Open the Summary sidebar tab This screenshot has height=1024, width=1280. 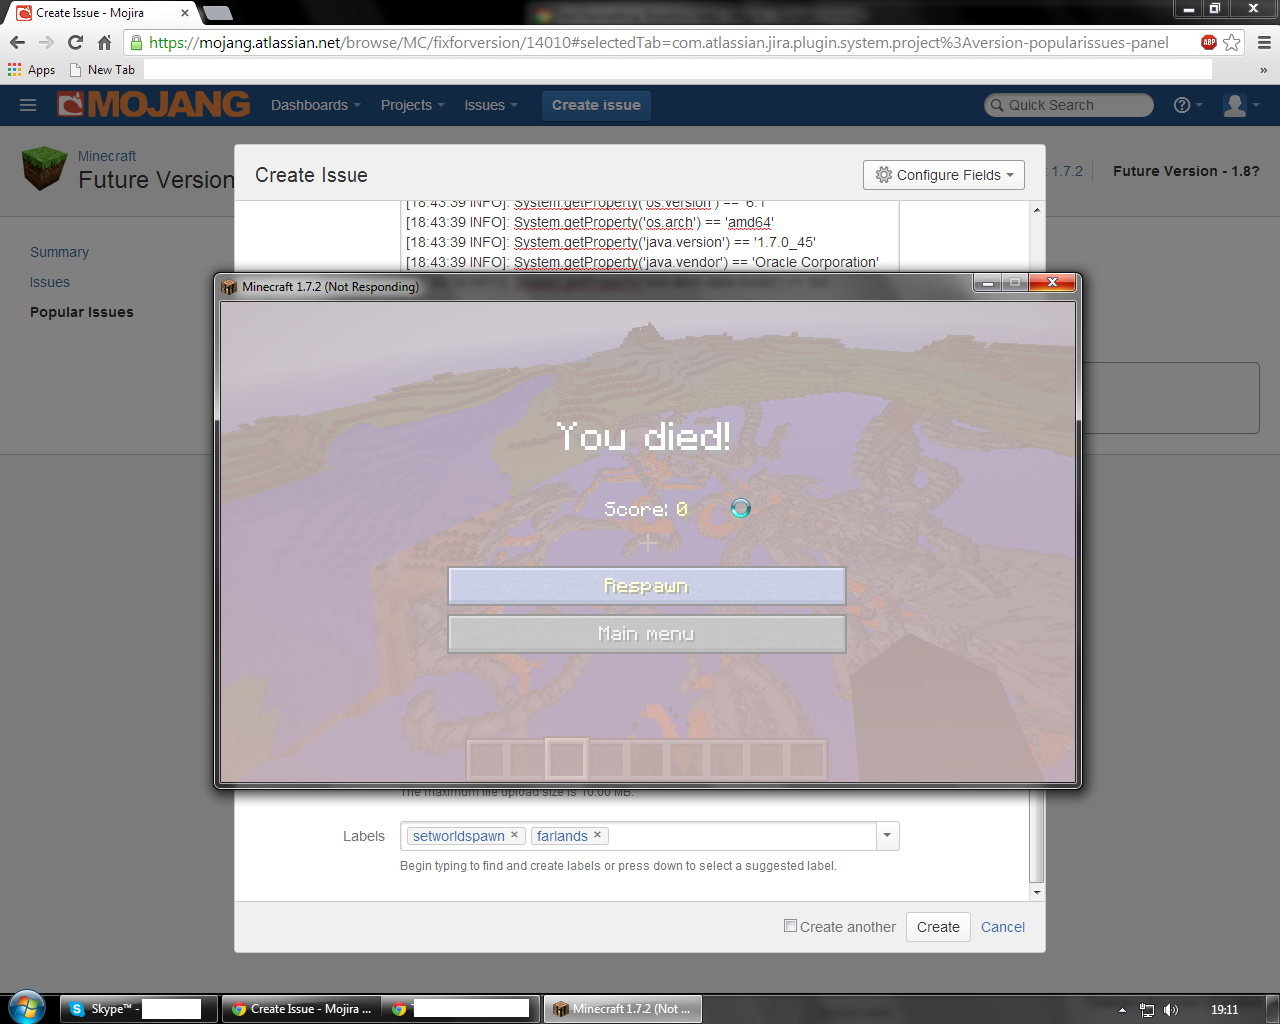(59, 252)
